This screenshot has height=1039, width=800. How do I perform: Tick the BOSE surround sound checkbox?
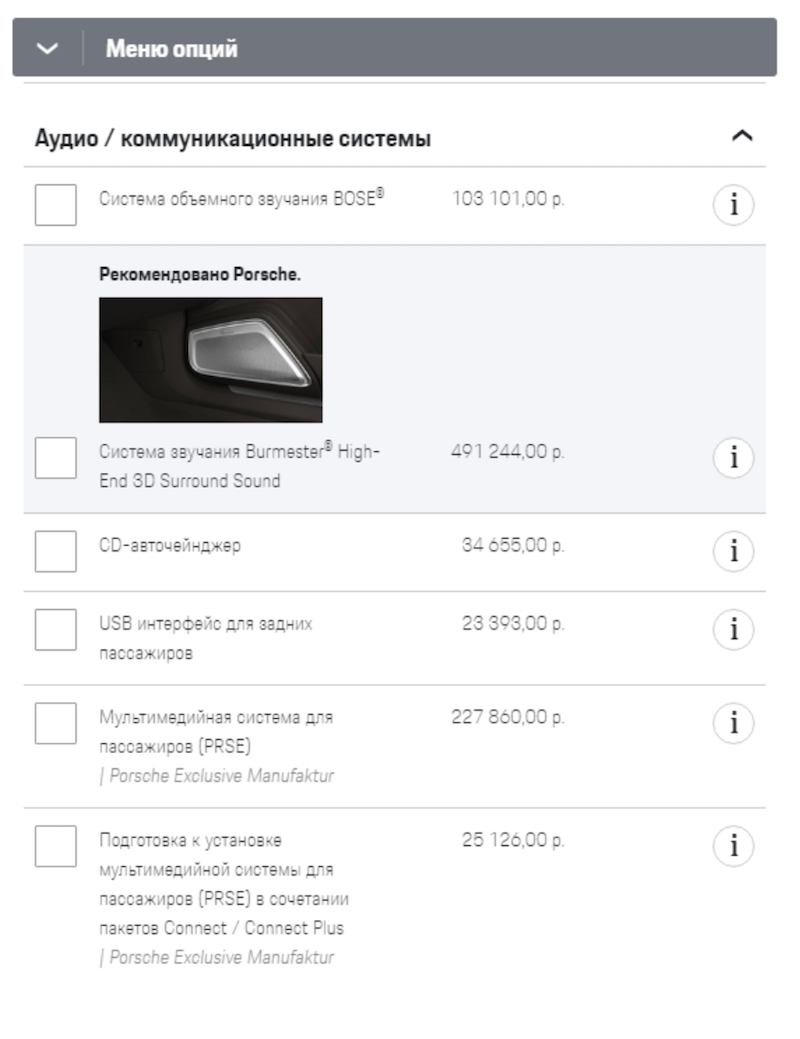(x=56, y=205)
